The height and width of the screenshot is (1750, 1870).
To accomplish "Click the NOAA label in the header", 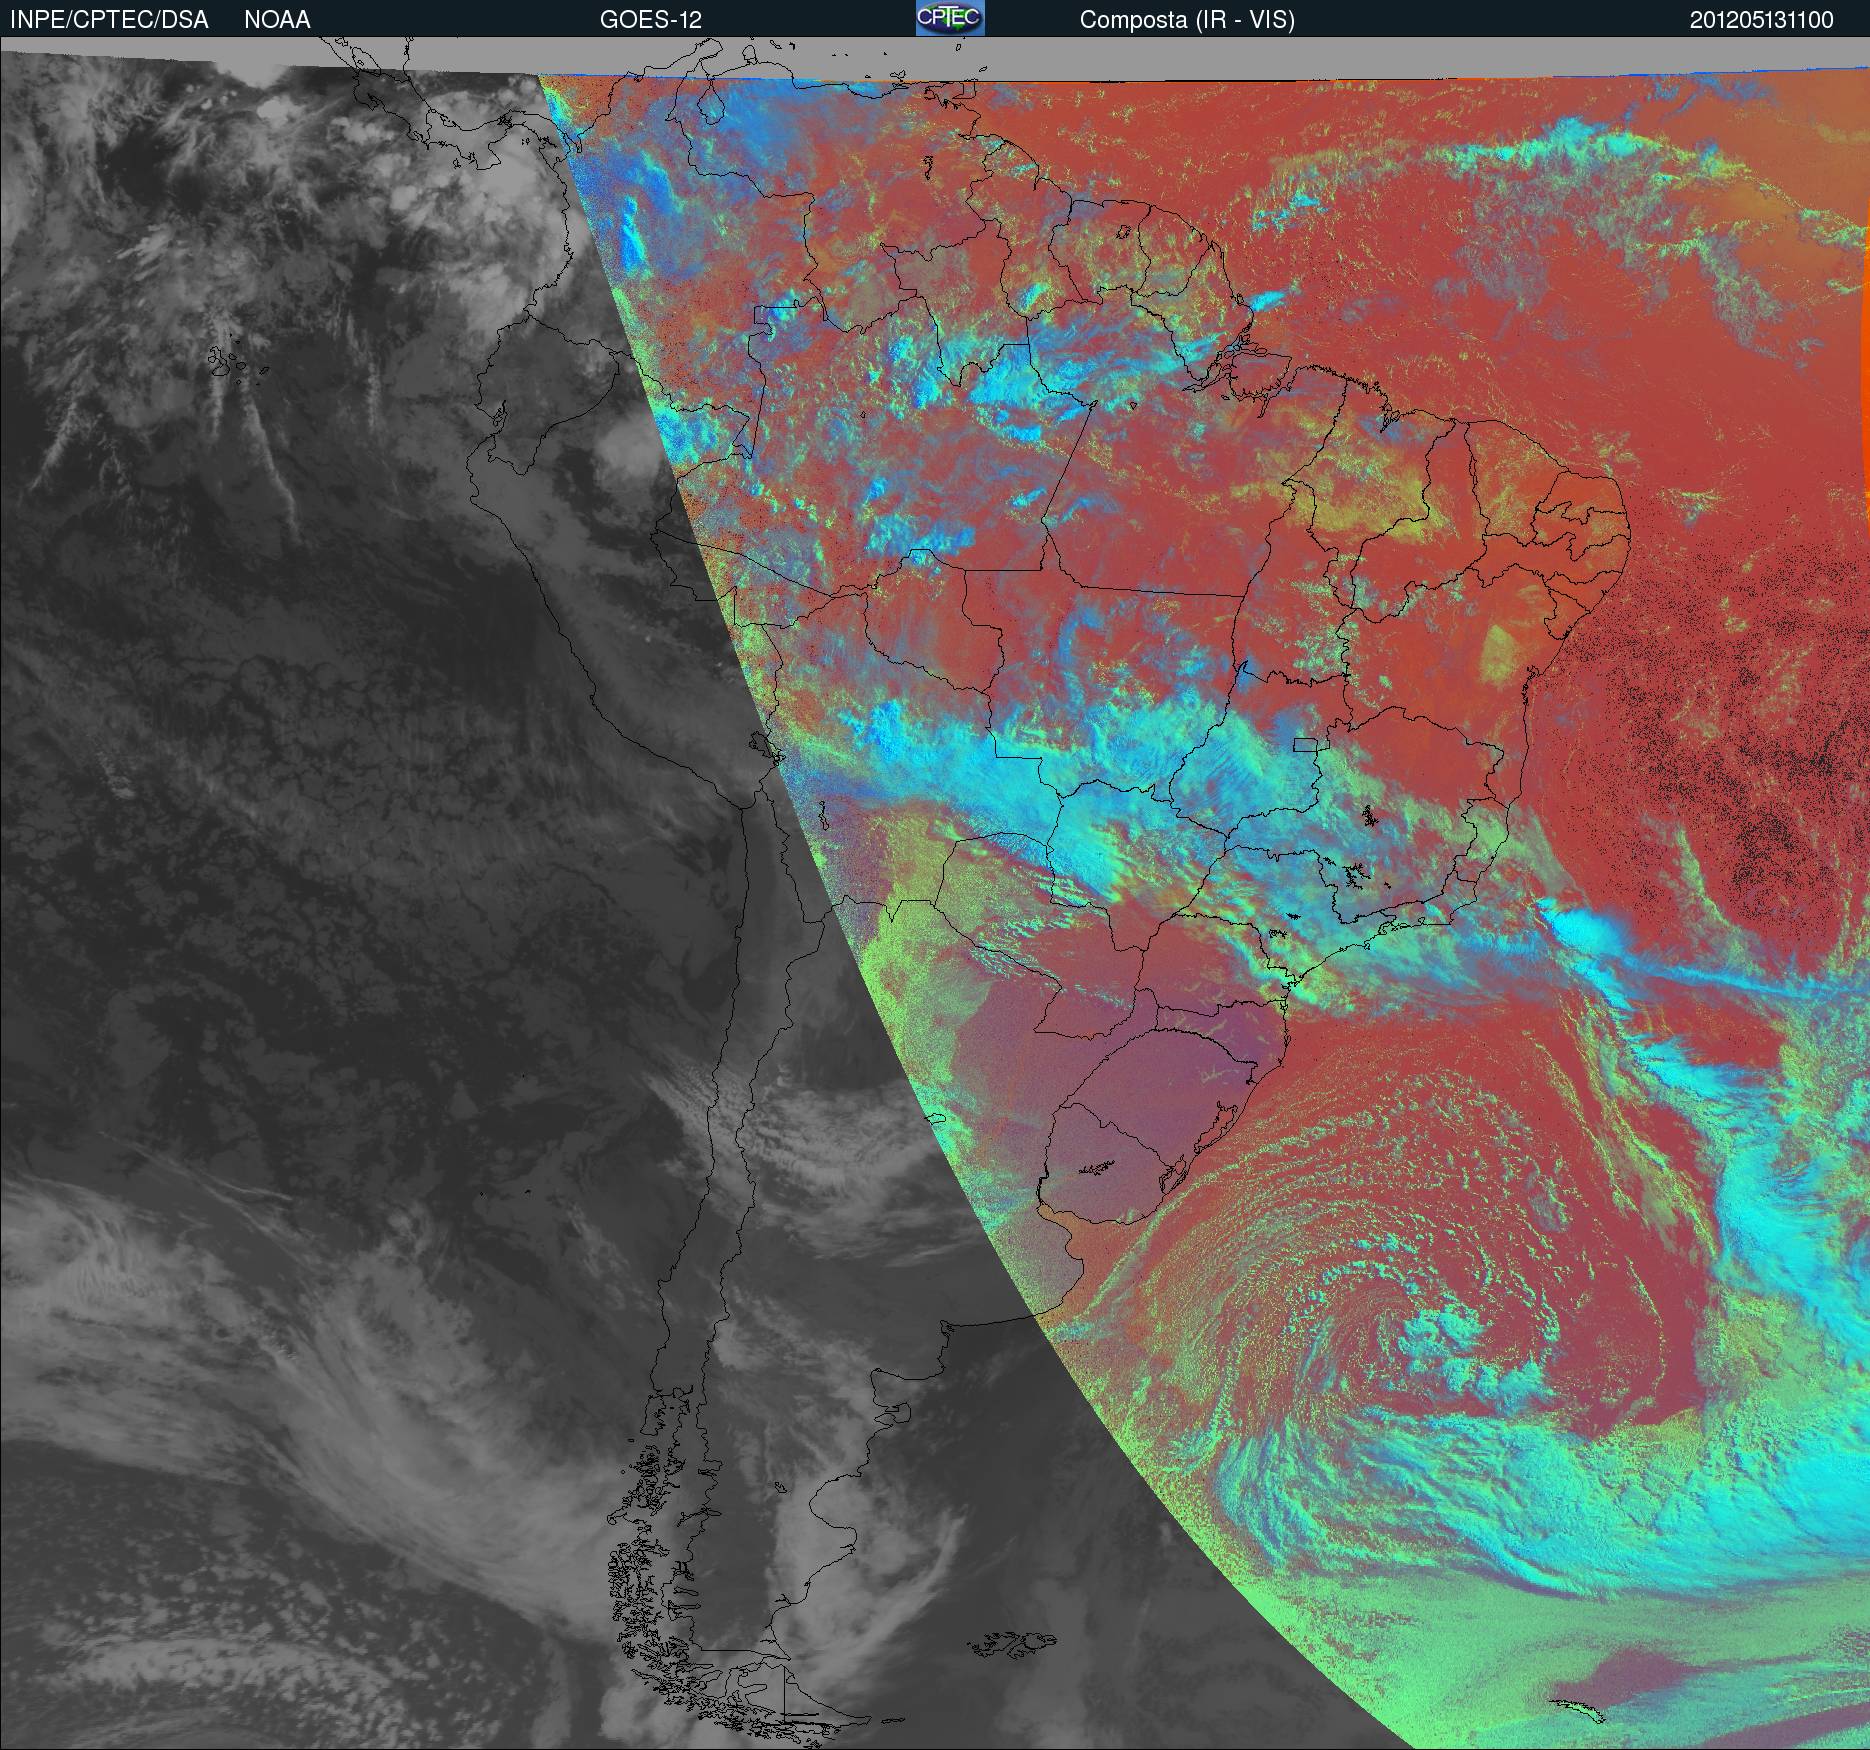I will [277, 20].
